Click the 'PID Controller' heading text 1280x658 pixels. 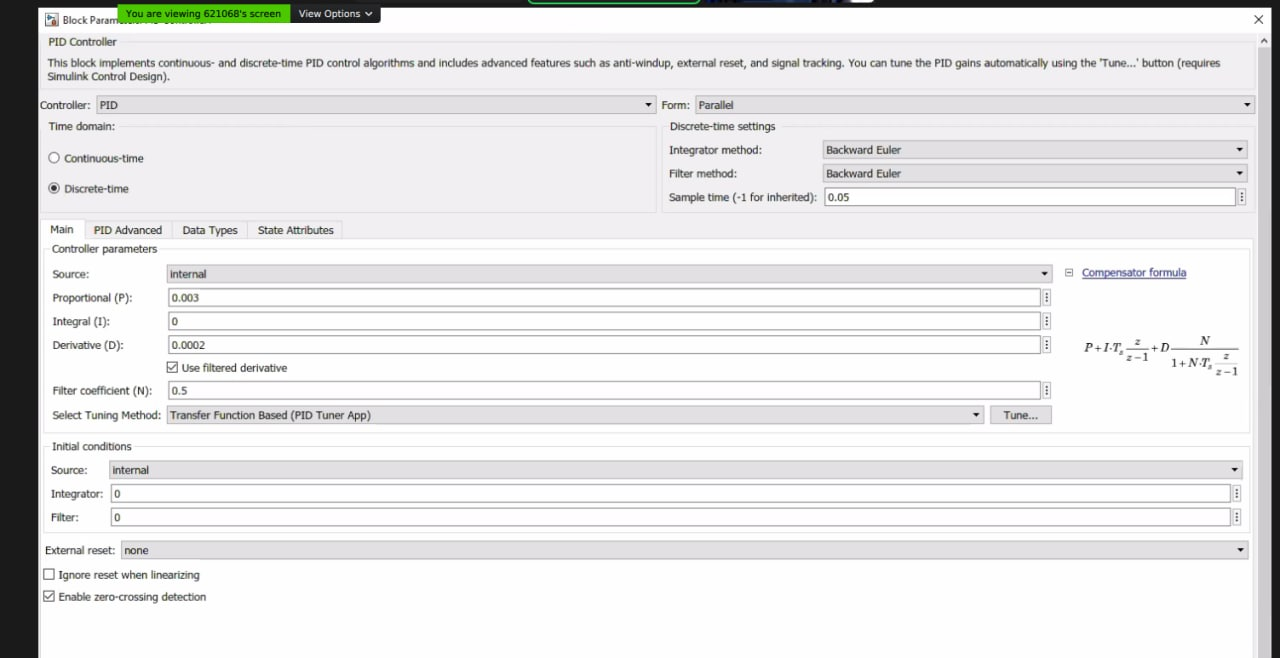82,42
